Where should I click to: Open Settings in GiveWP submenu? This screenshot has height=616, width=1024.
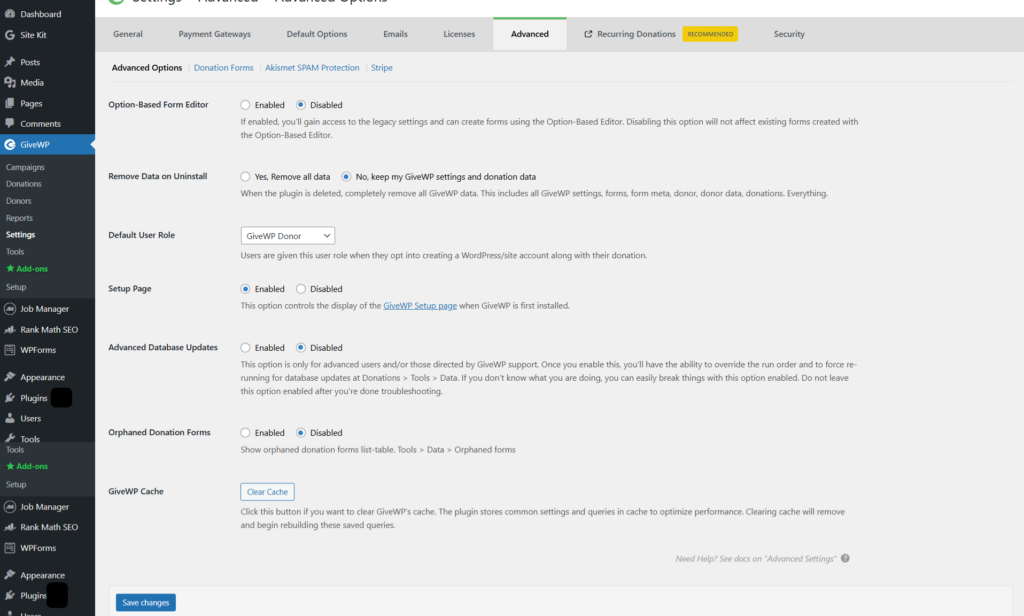20,235
